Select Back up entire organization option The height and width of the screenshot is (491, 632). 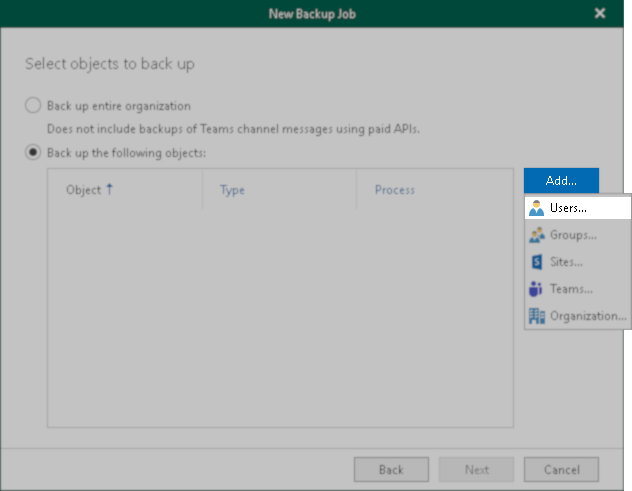point(33,106)
